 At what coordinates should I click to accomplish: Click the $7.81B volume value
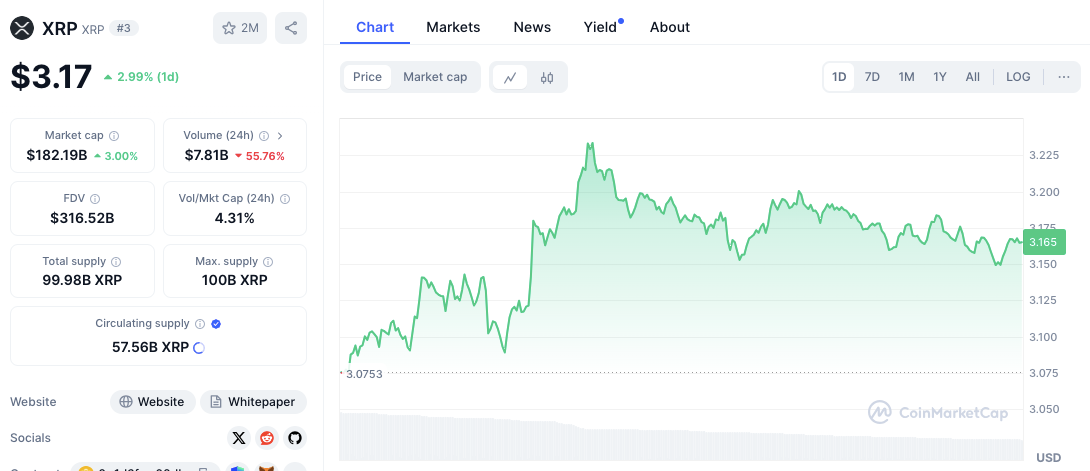pos(206,156)
